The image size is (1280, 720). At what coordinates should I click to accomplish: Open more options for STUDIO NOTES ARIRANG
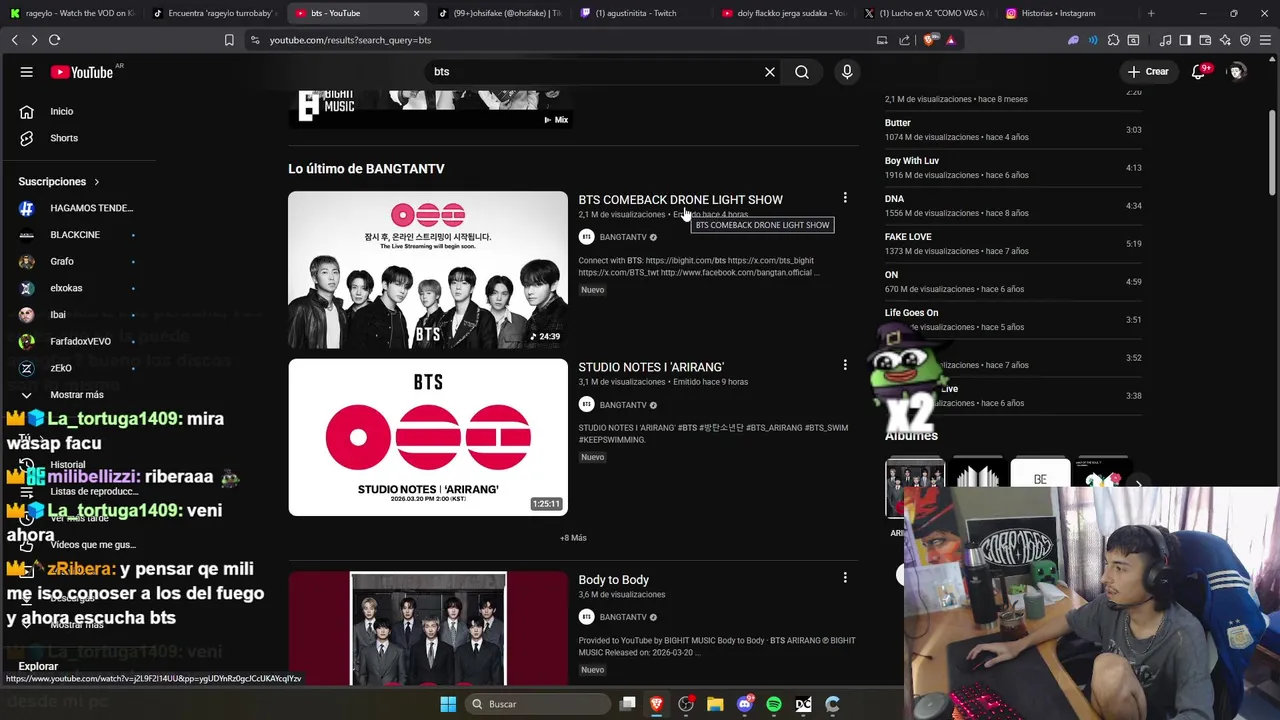[845, 365]
